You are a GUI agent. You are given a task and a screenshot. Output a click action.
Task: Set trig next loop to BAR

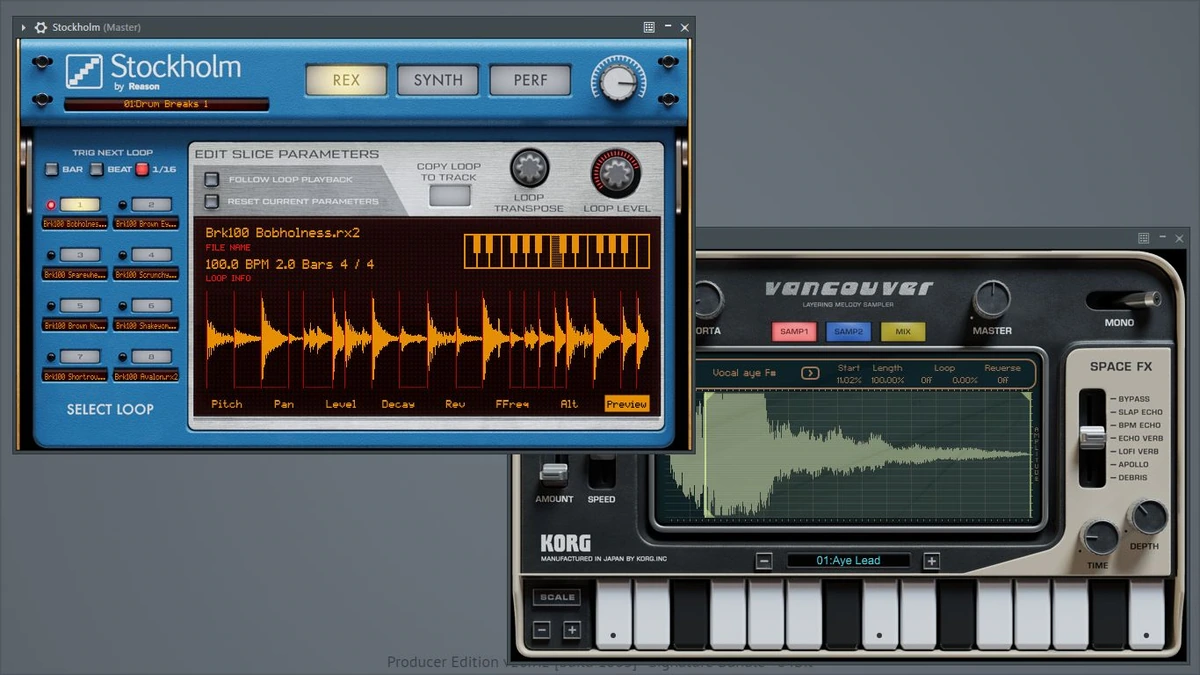[x=51, y=169]
